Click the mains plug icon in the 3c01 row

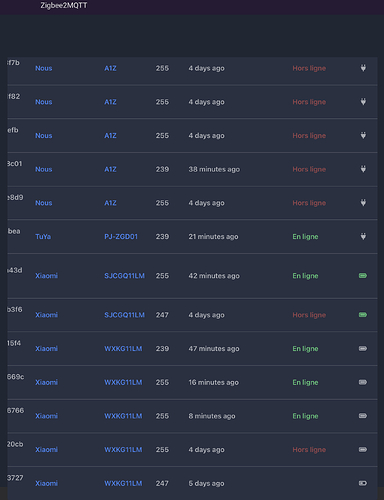click(363, 169)
